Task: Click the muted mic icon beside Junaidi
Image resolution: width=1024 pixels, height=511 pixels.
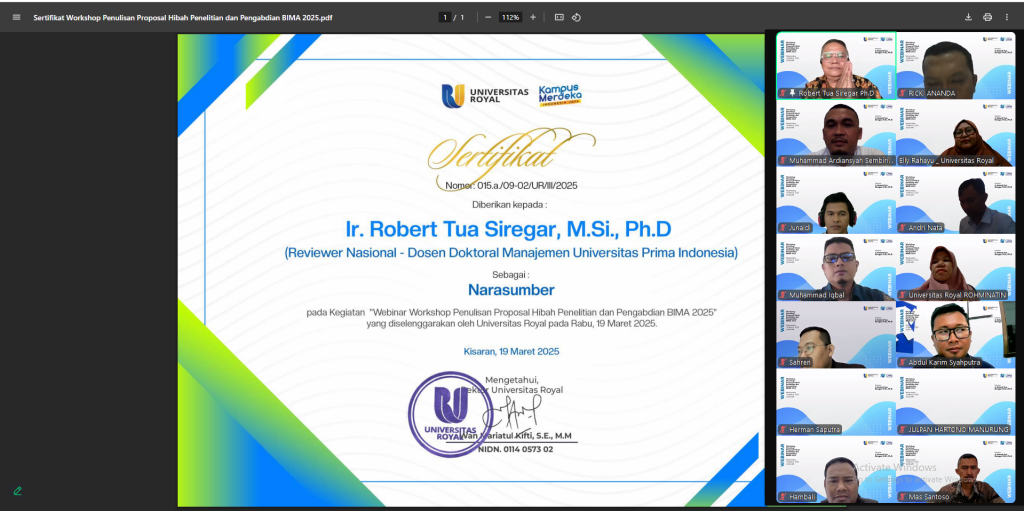Action: [783, 227]
